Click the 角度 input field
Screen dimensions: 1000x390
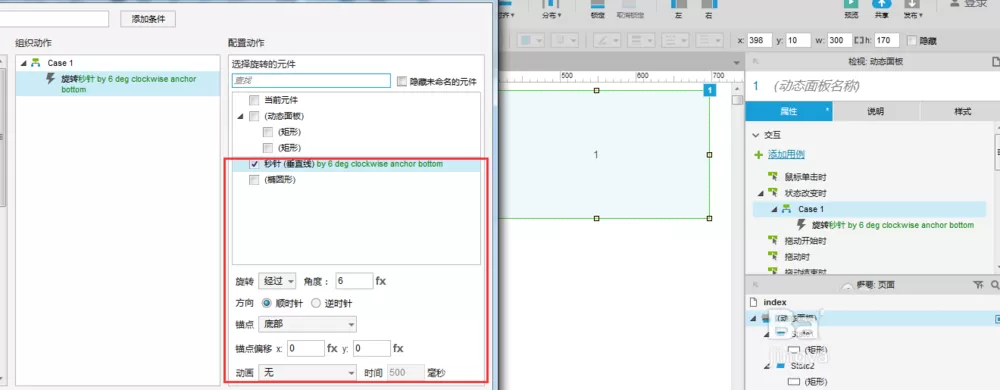coord(354,280)
